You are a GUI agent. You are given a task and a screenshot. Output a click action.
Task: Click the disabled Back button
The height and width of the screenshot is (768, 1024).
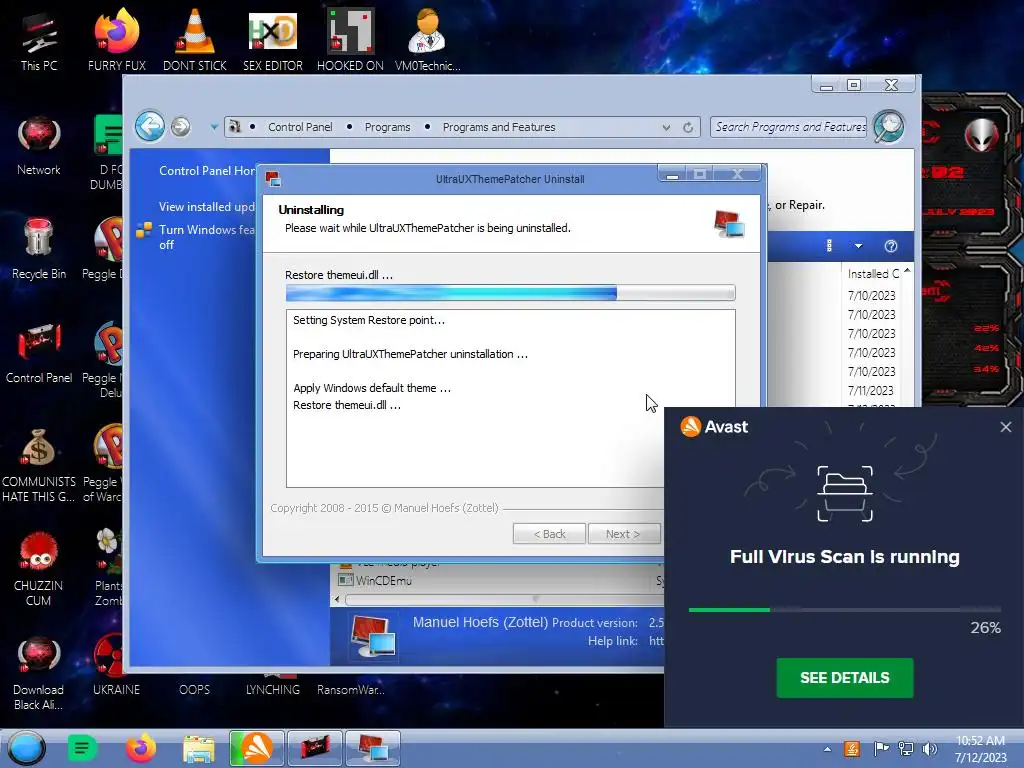click(x=549, y=534)
